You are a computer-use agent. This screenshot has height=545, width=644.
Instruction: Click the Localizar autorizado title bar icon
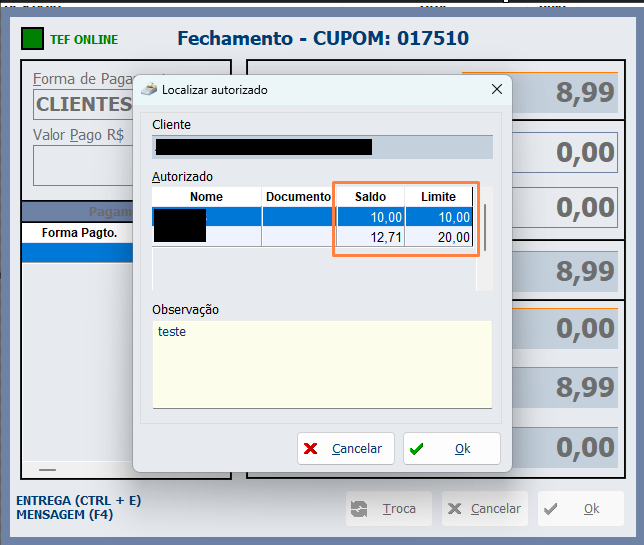coord(149,89)
